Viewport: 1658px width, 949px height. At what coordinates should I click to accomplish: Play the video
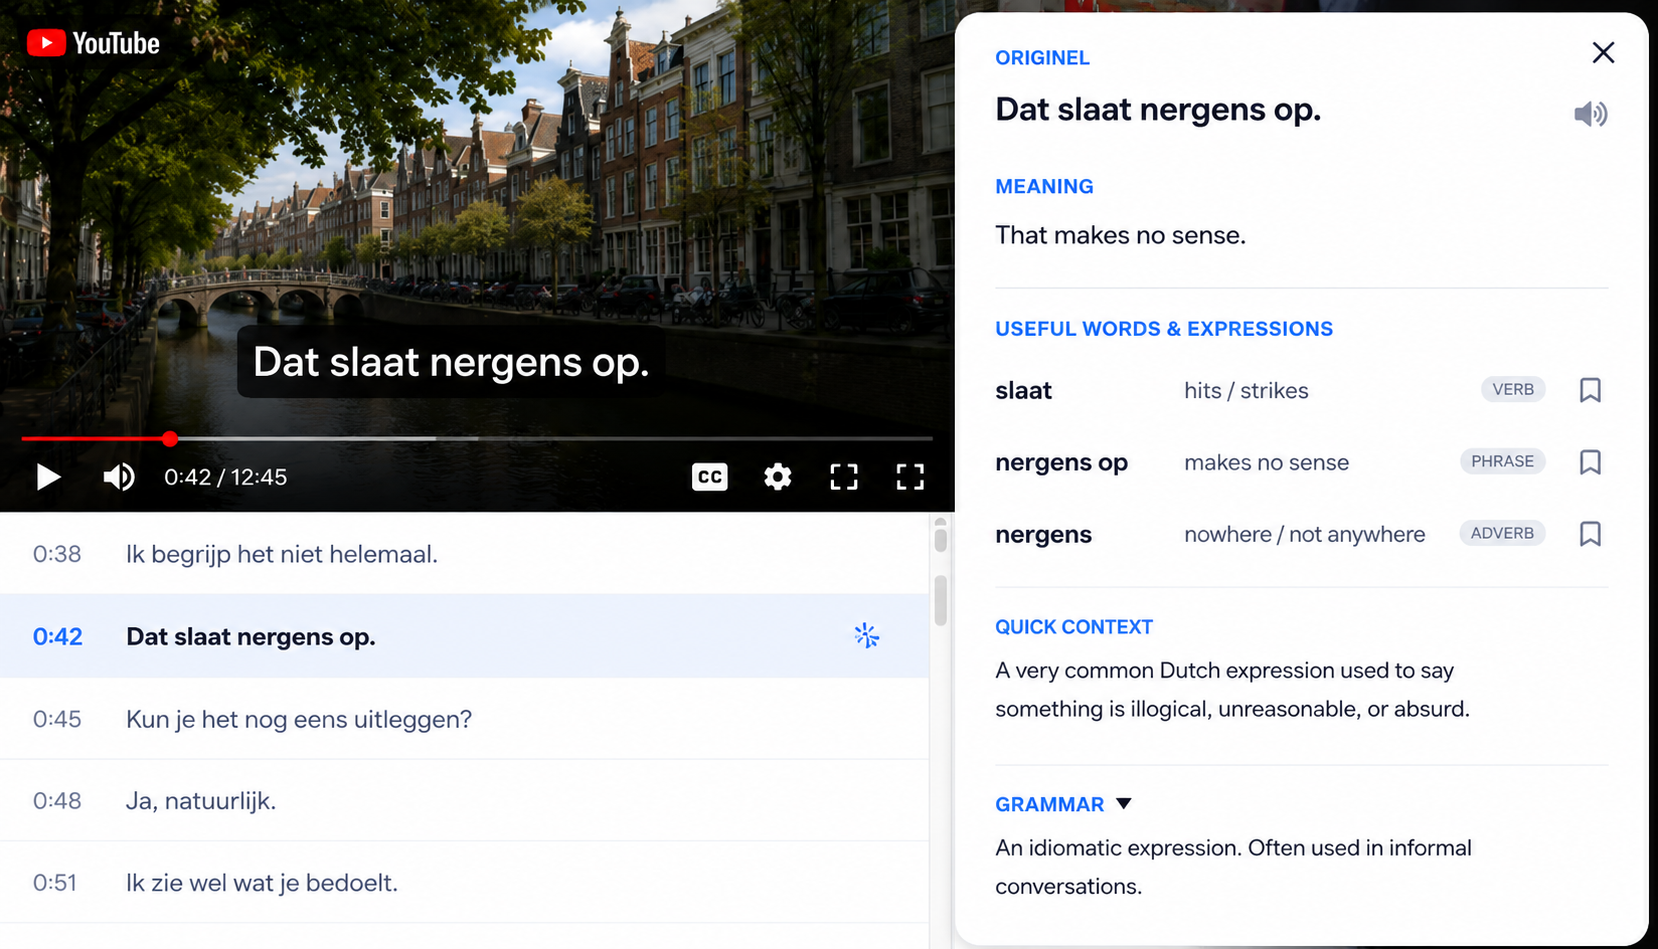coord(47,477)
